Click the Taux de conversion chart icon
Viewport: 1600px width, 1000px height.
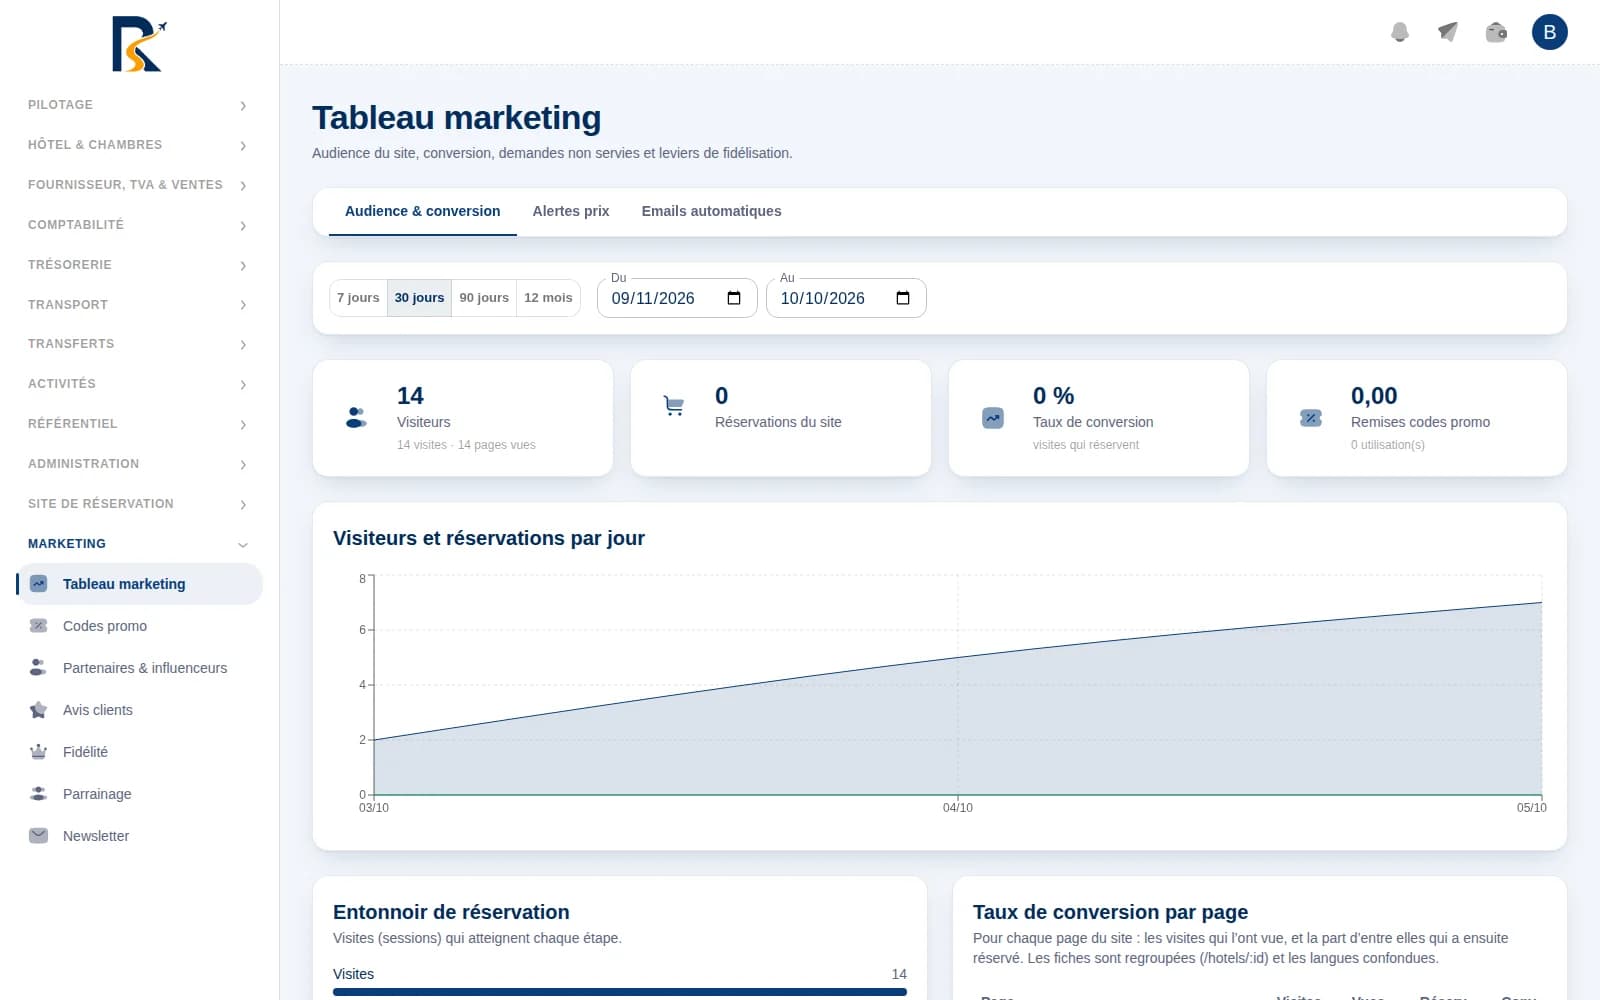coord(992,418)
